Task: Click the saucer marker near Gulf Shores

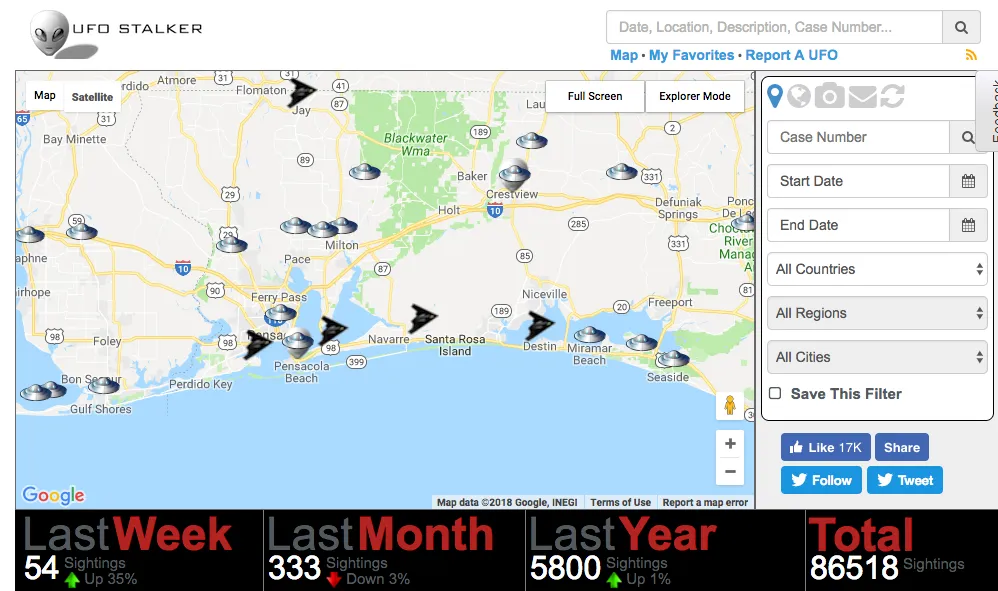Action: pos(103,385)
